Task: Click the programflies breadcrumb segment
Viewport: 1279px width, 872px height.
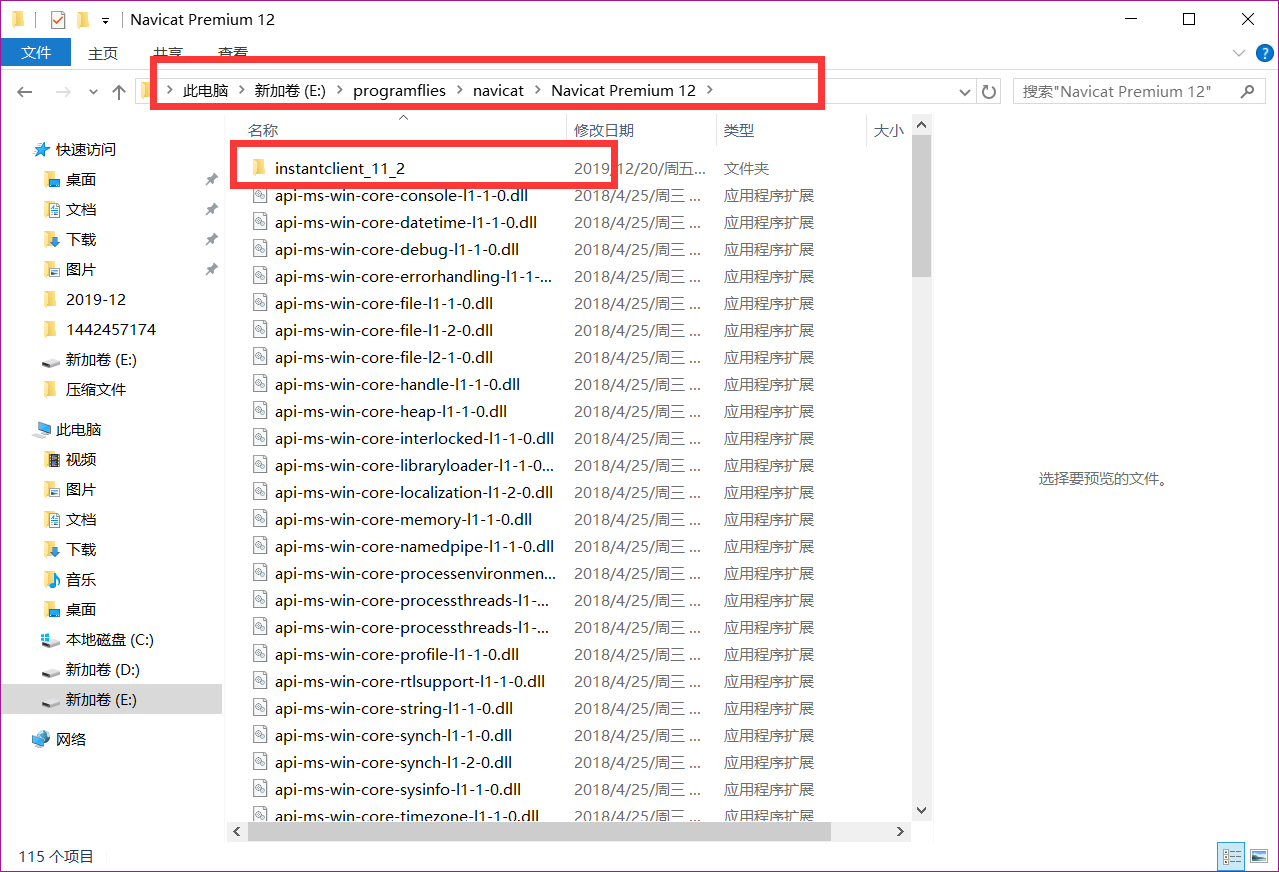Action: click(x=399, y=90)
